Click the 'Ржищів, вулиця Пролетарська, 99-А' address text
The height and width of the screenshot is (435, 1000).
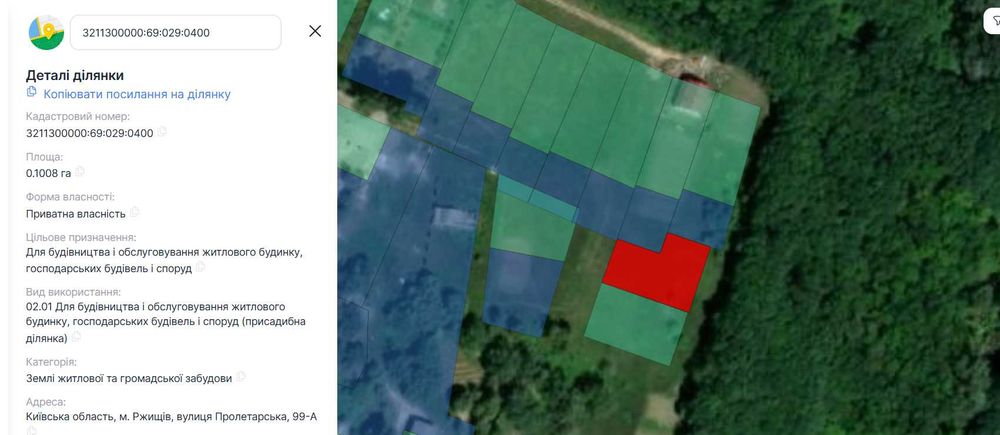coord(217,417)
